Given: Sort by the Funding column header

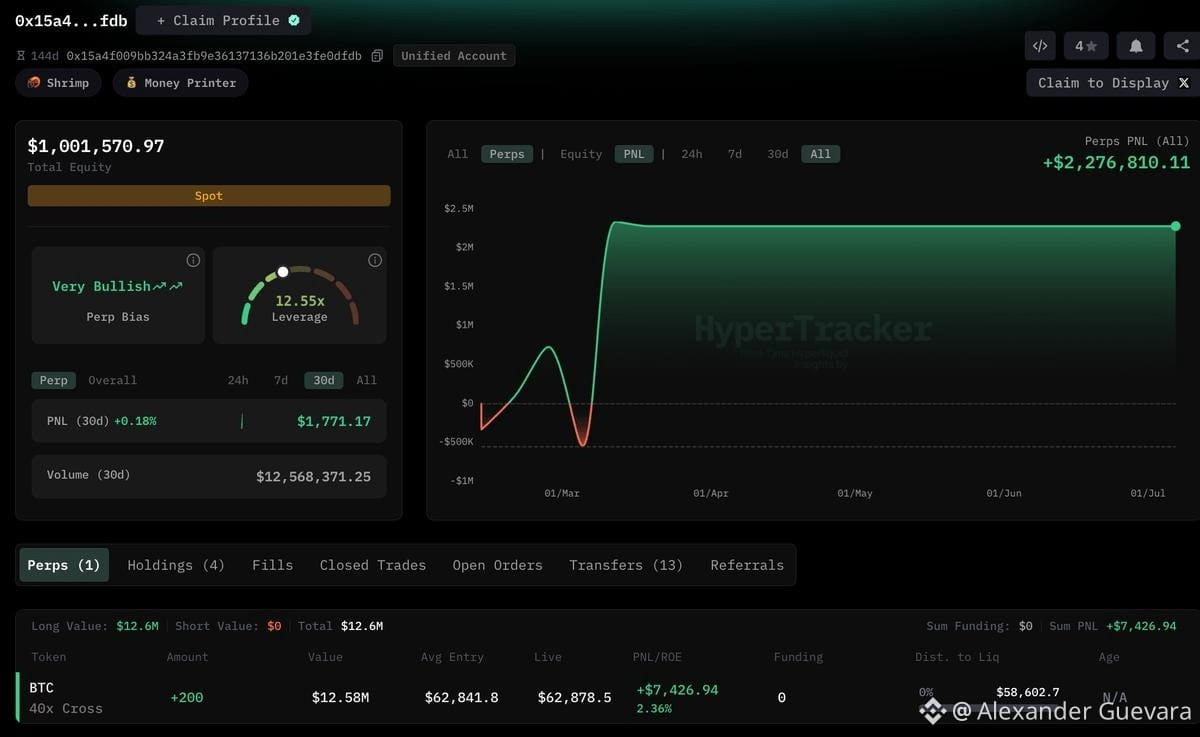Looking at the screenshot, I should pyautogui.click(x=798, y=657).
